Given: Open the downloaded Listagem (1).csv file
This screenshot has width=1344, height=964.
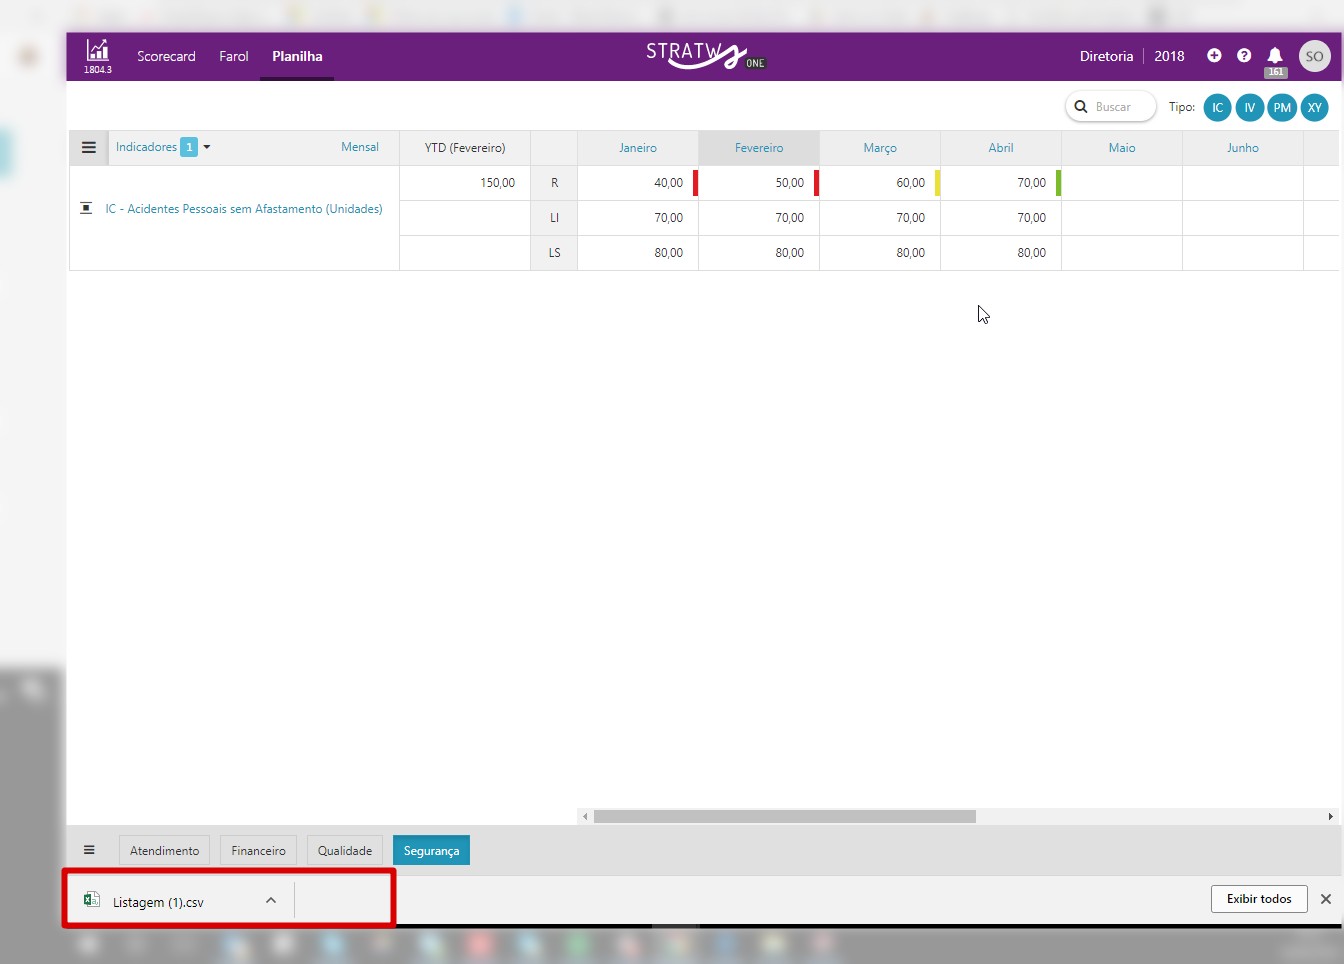Looking at the screenshot, I should pyautogui.click(x=158, y=901).
